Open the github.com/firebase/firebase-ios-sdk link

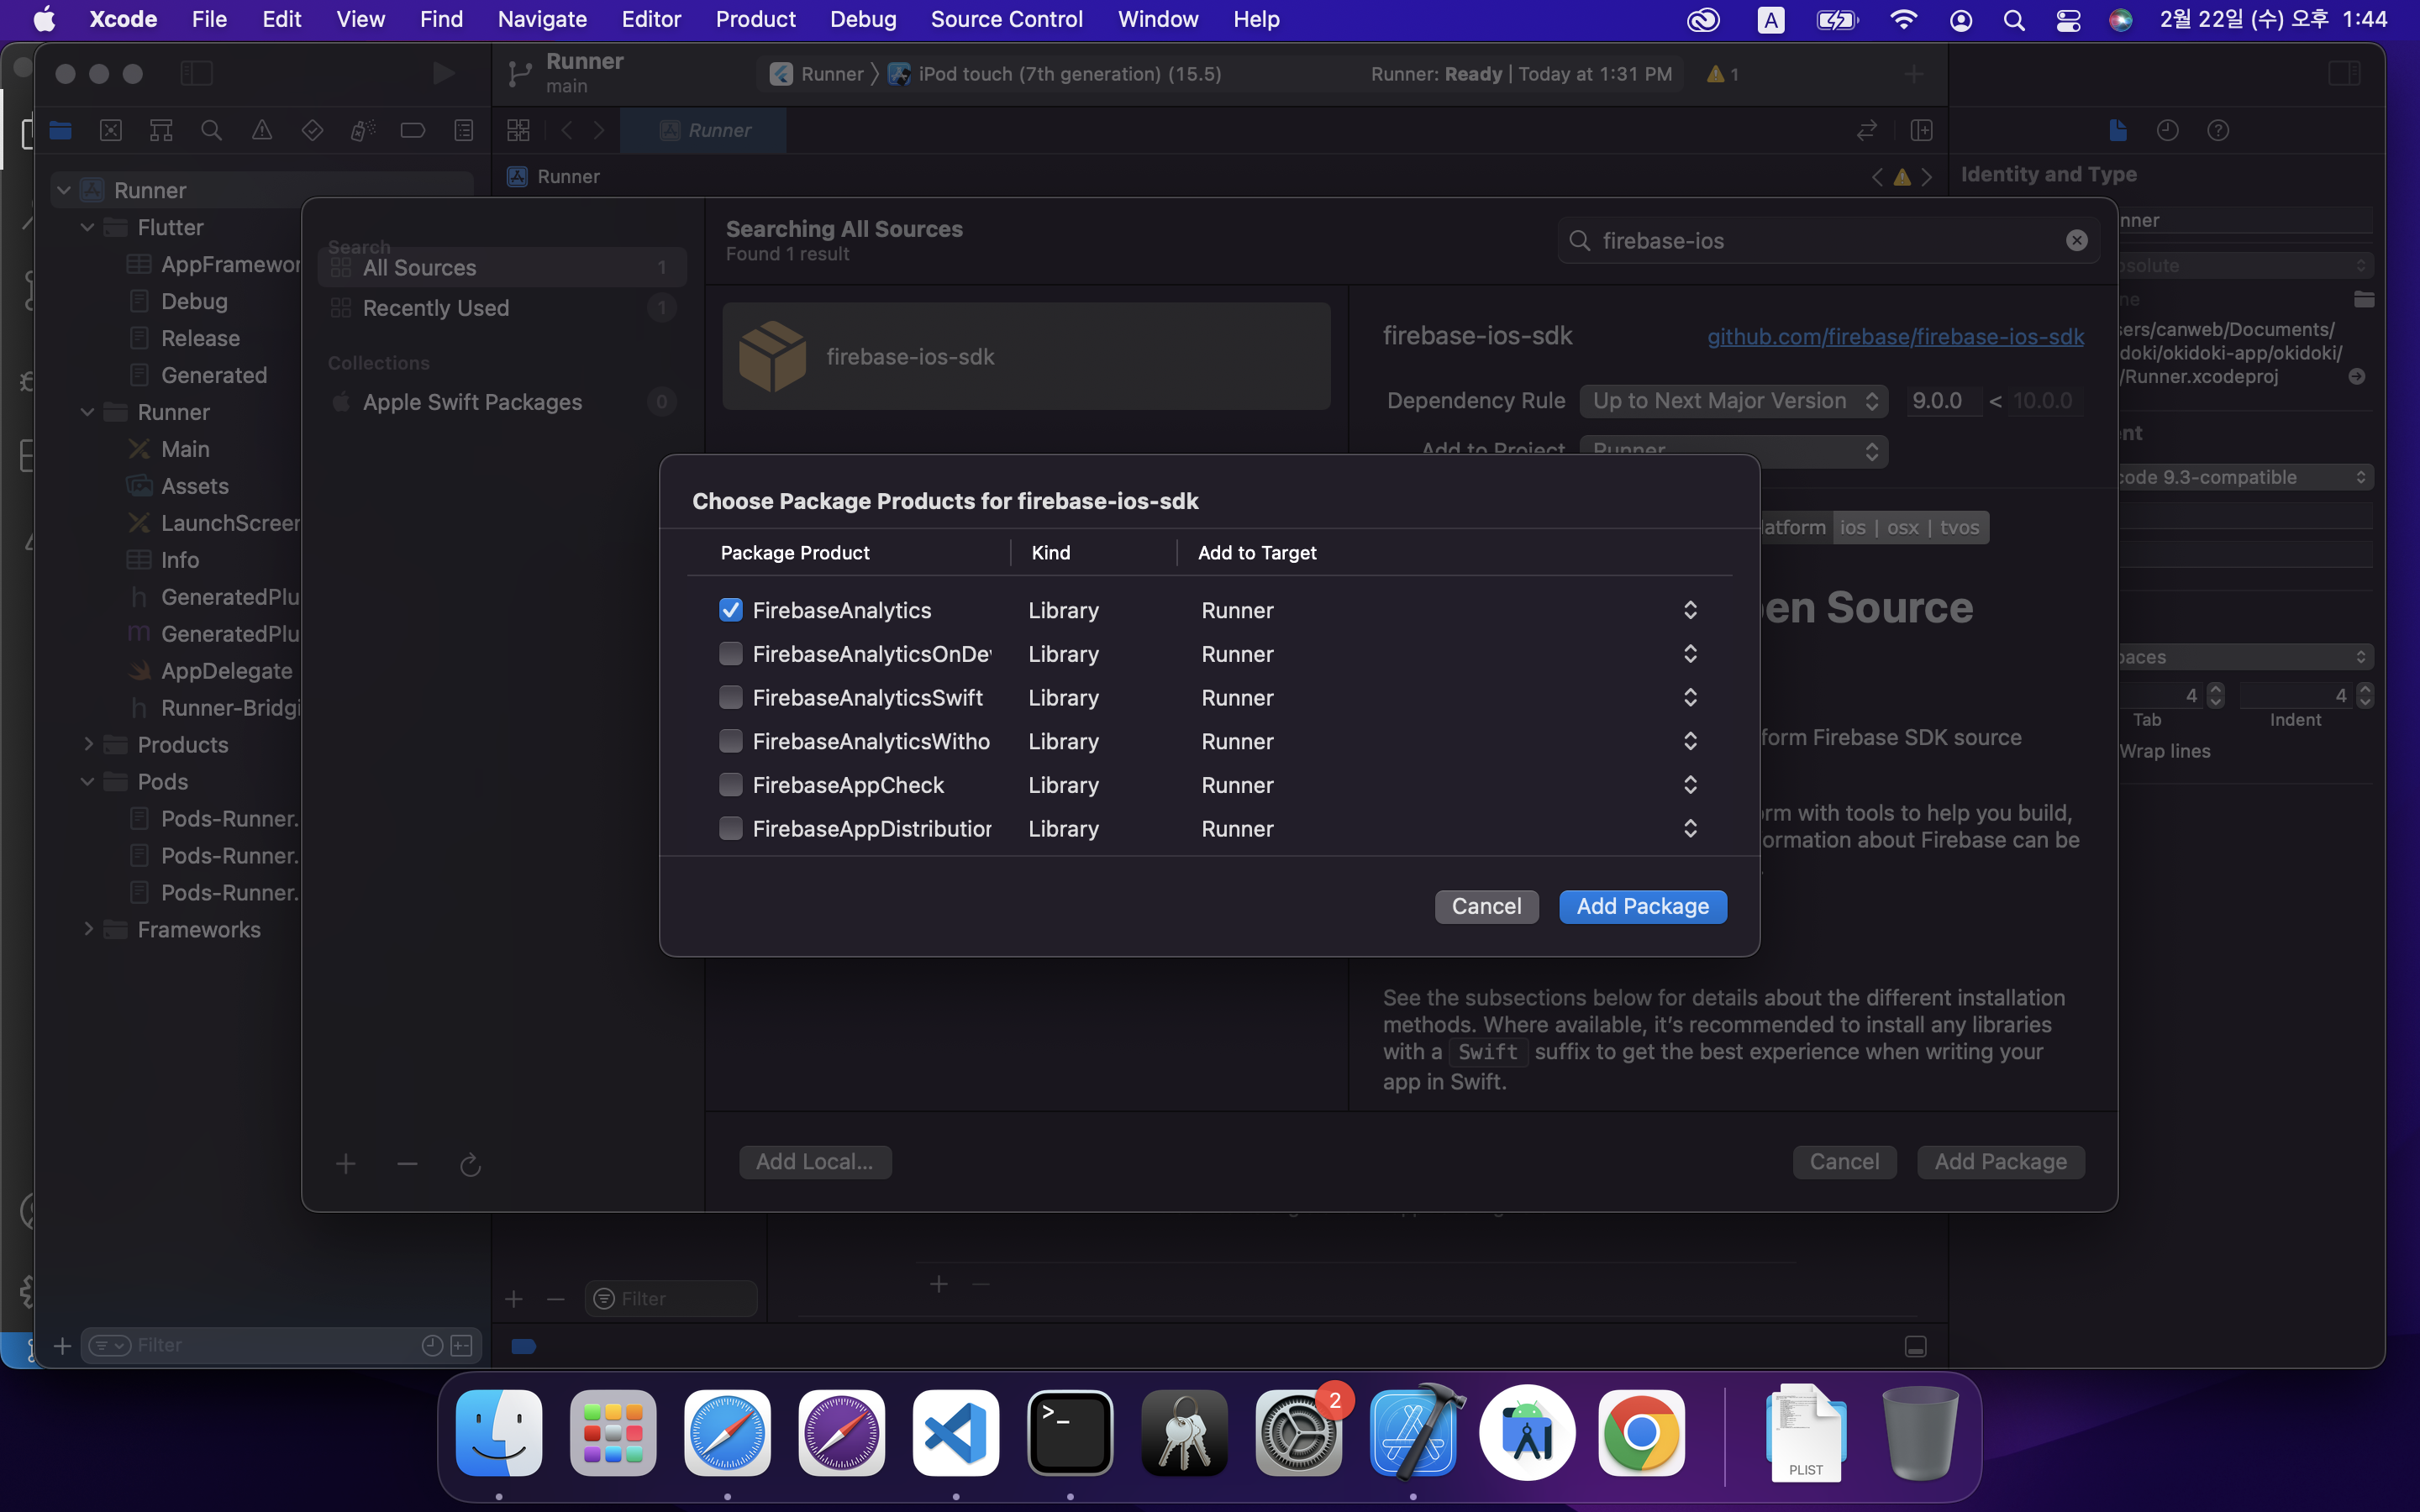pos(1895,337)
